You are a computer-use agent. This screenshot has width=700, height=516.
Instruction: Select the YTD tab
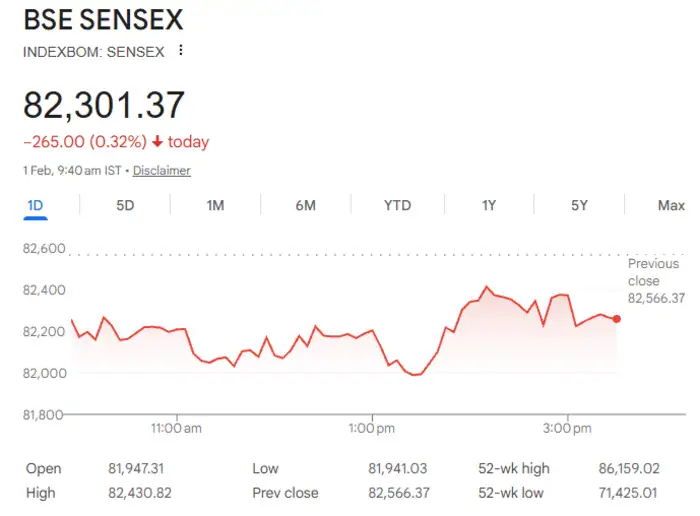397,206
